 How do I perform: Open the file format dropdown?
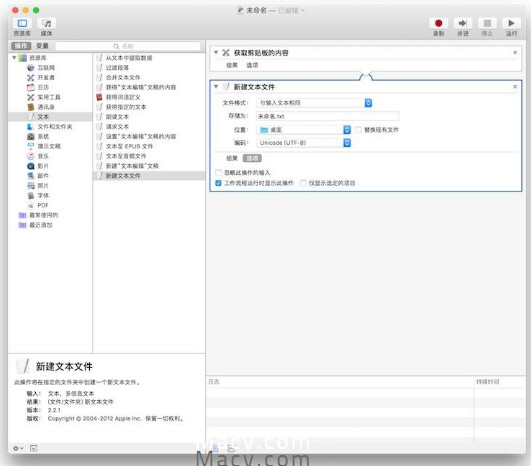tap(314, 103)
